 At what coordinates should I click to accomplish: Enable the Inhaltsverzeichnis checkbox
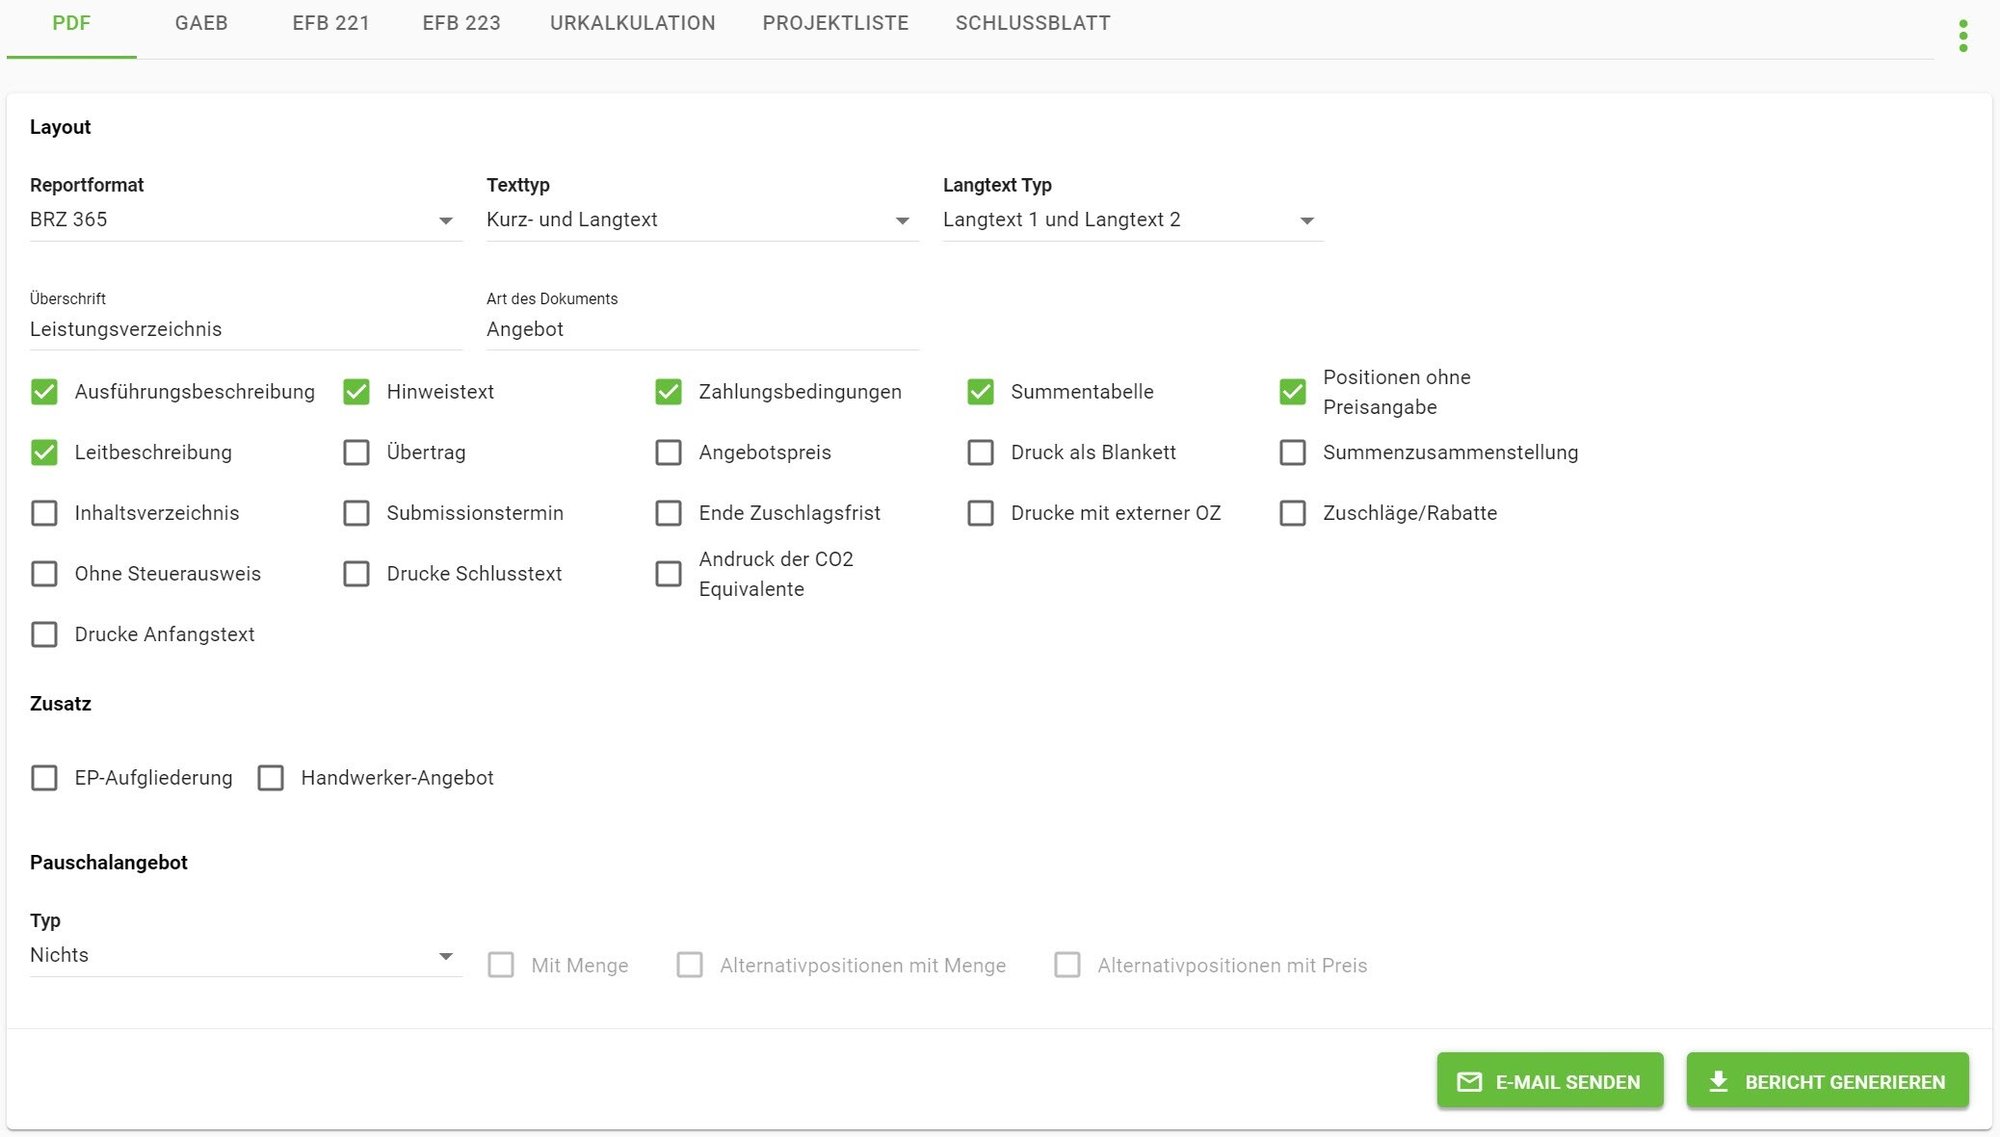click(x=44, y=513)
